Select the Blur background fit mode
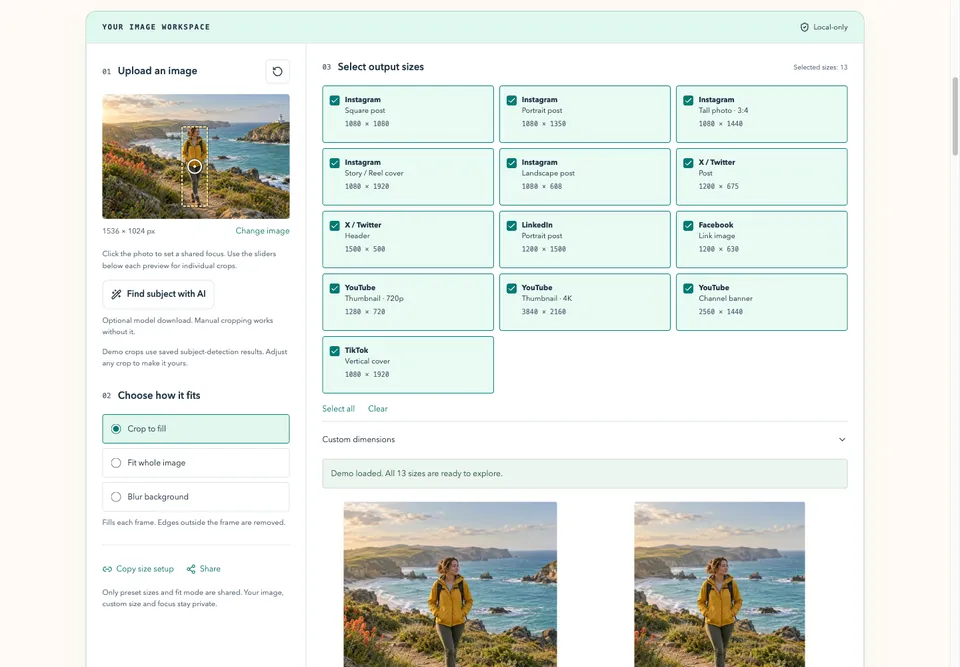The image size is (960, 667). [196, 497]
